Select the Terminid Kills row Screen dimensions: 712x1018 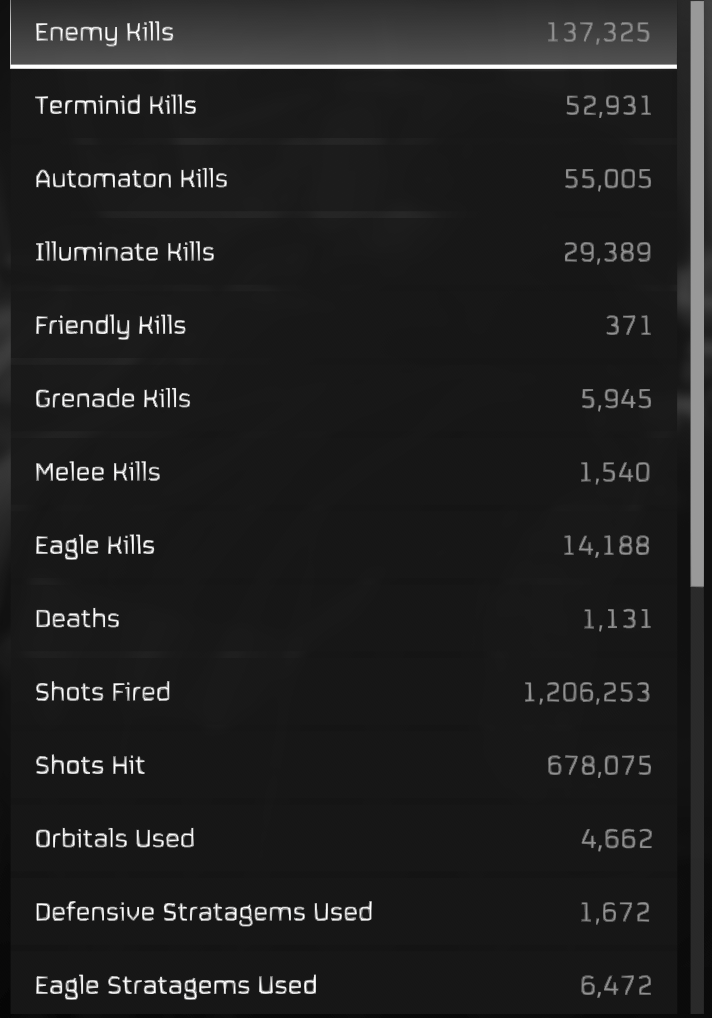point(343,105)
